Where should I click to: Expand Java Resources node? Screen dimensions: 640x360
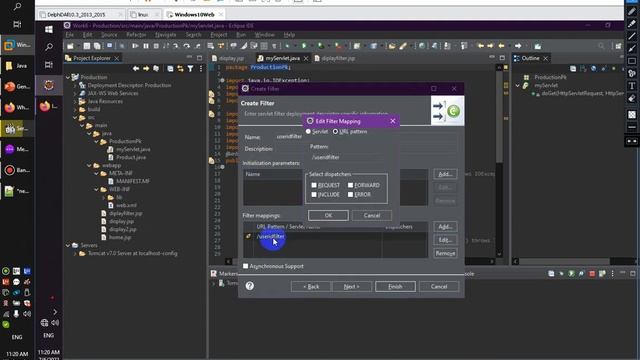click(x=75, y=101)
